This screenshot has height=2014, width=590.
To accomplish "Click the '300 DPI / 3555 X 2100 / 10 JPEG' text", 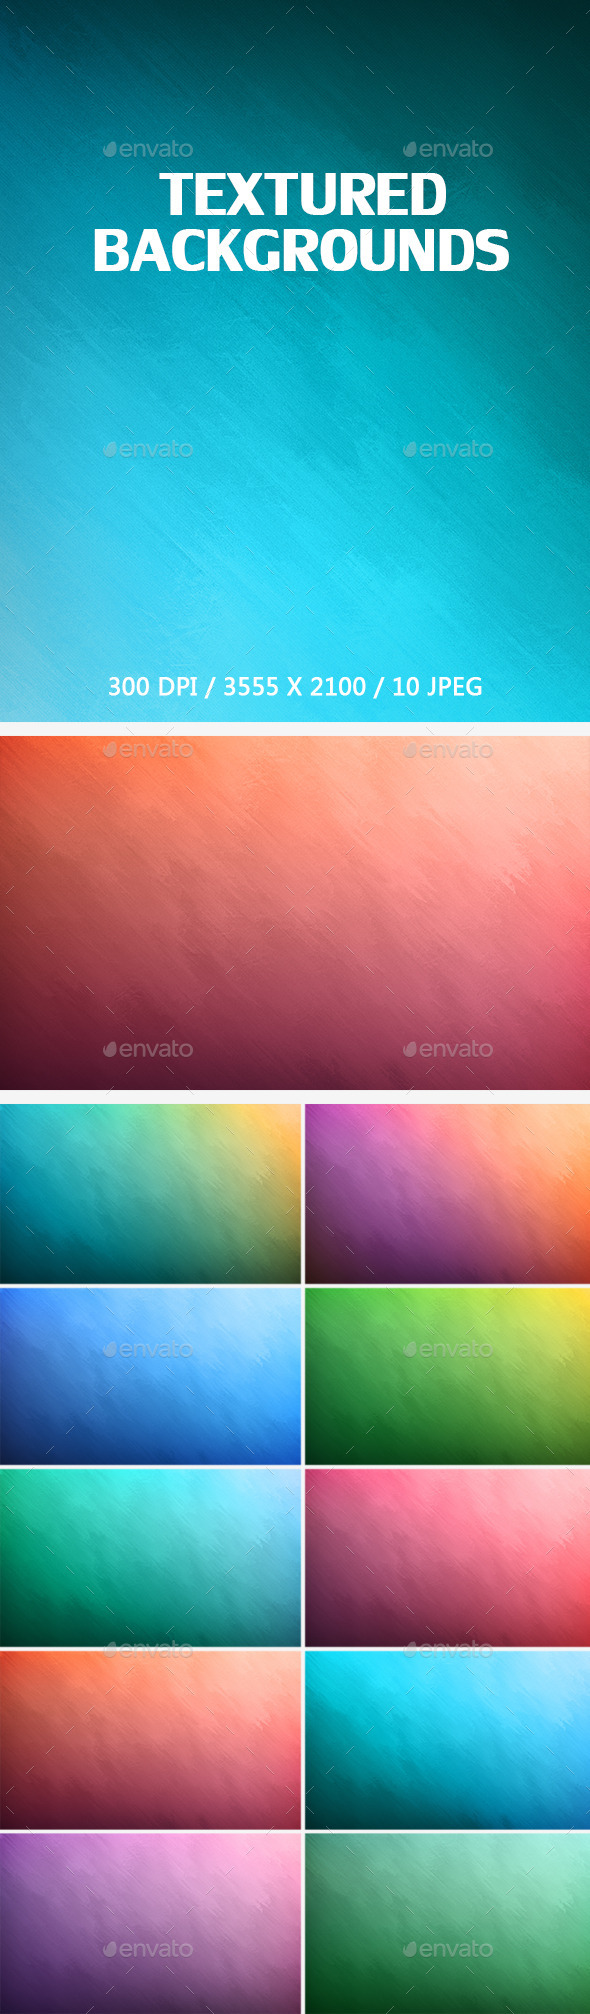I will [295, 687].
